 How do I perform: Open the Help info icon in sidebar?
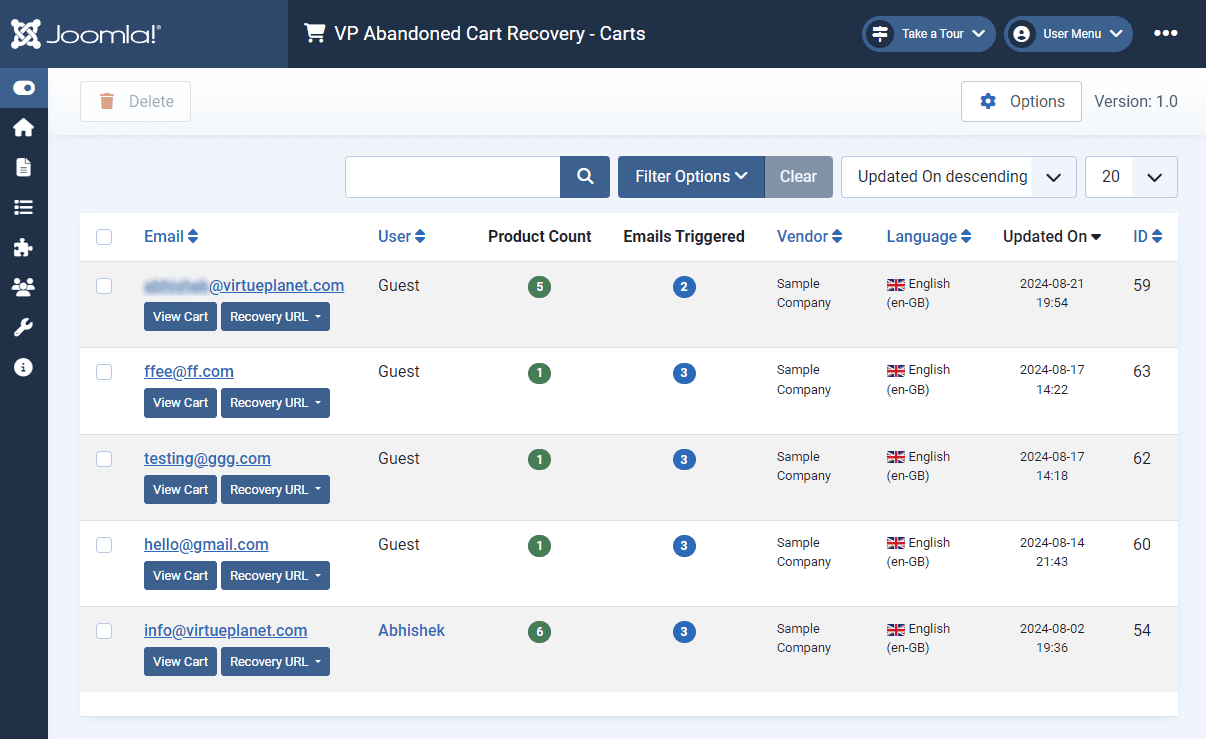pos(24,367)
